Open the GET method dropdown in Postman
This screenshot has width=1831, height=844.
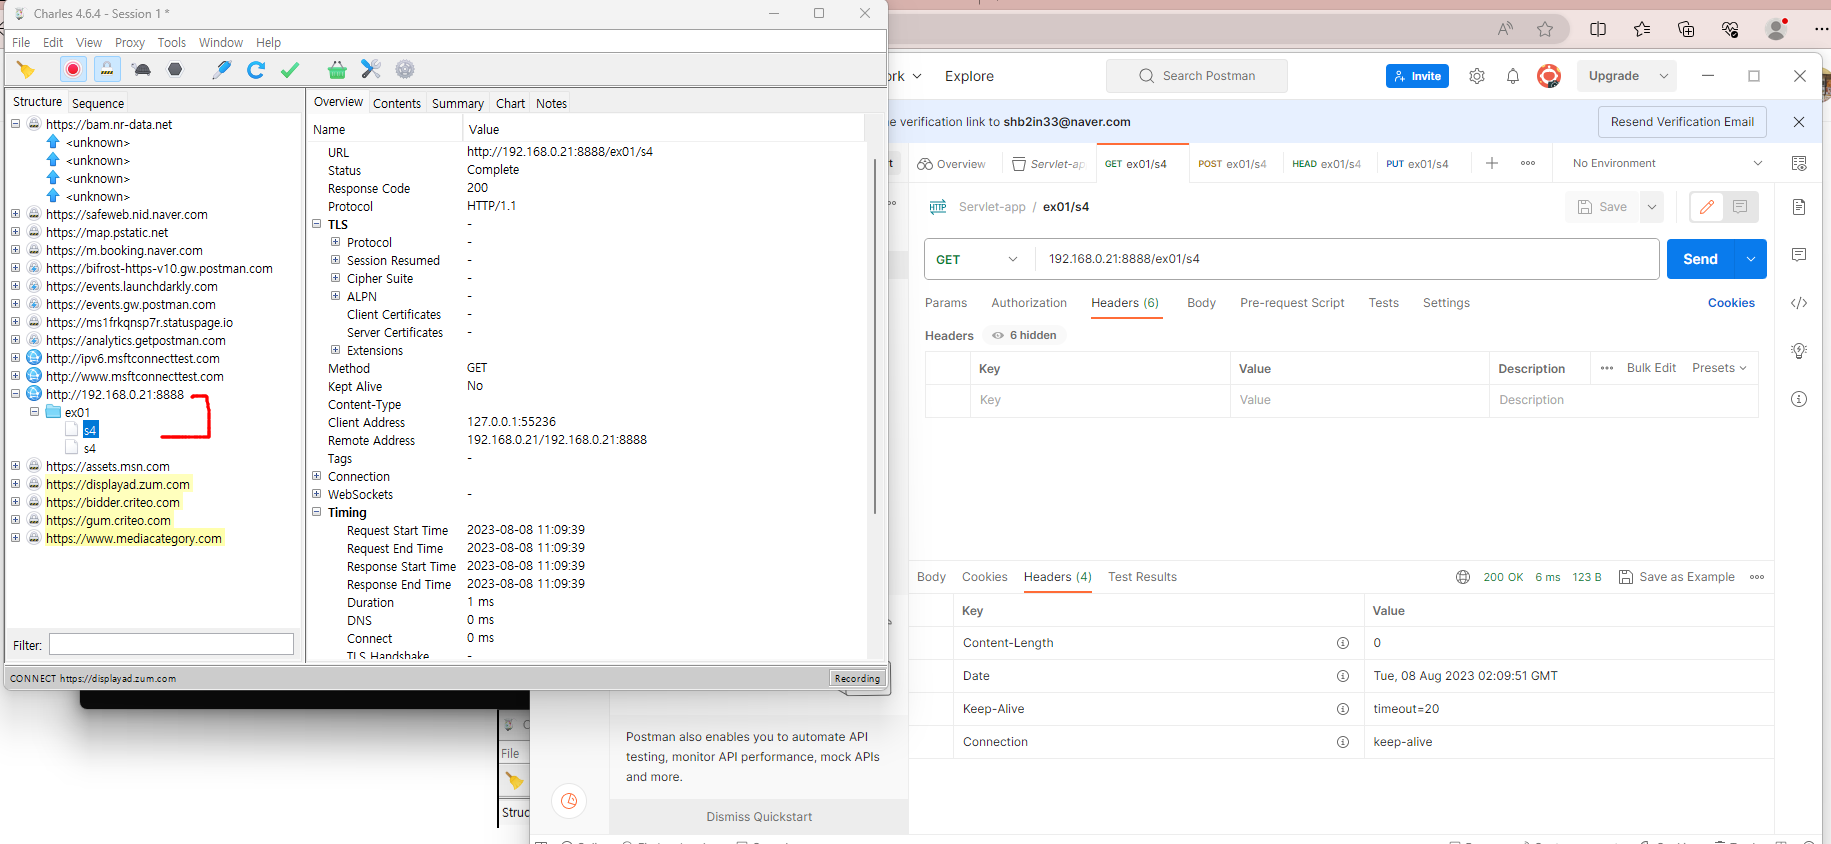(x=979, y=259)
